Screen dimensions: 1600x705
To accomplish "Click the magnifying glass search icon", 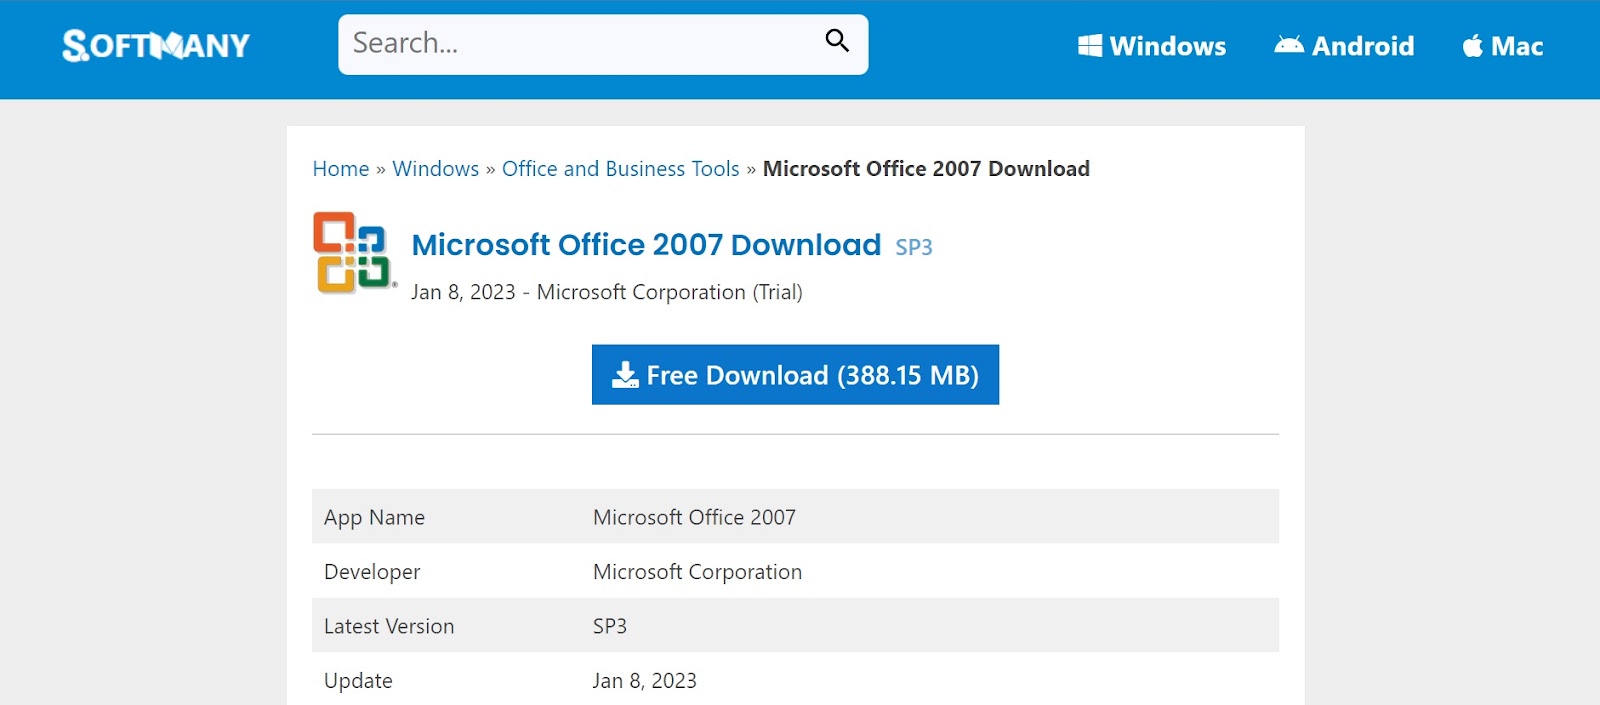I will 837,41.
